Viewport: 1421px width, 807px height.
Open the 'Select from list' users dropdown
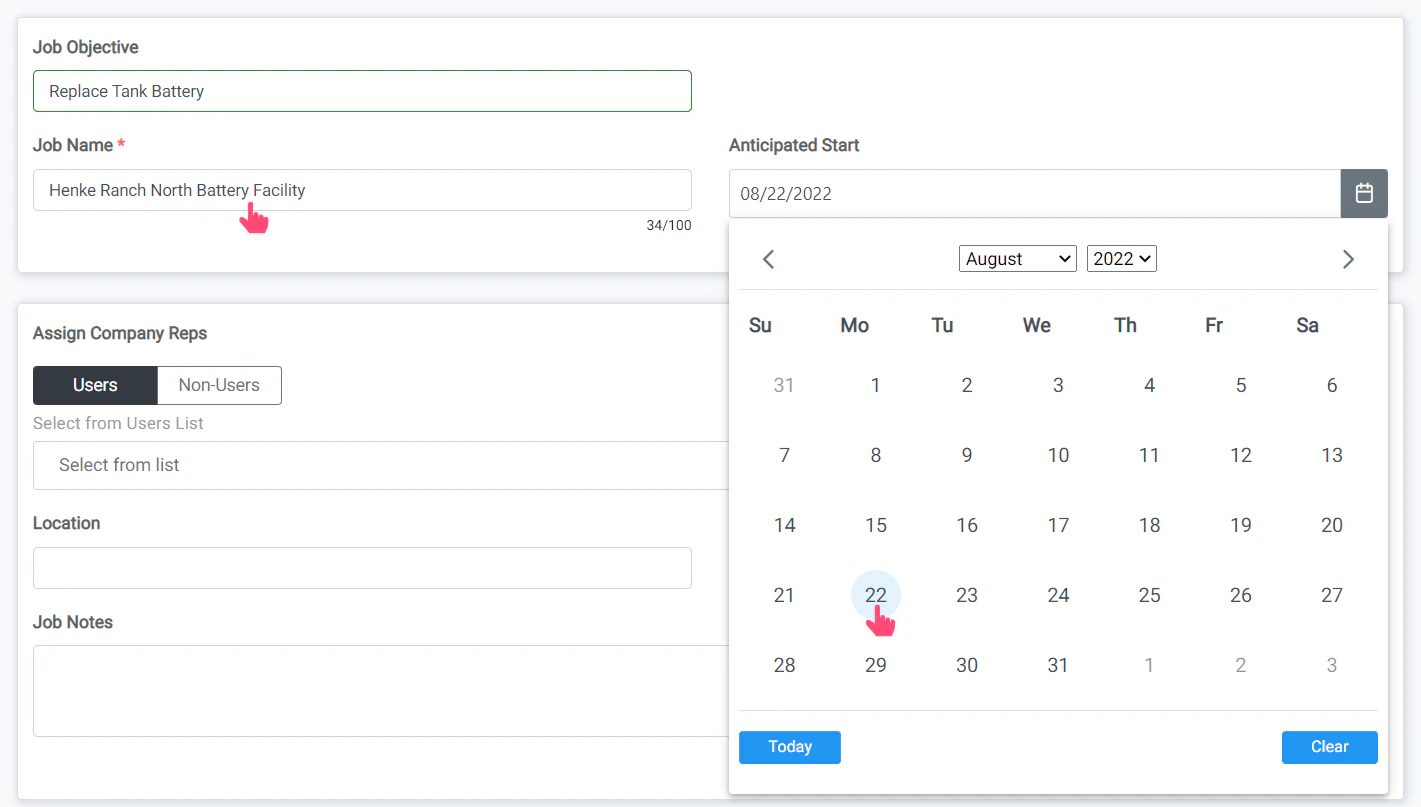point(380,465)
